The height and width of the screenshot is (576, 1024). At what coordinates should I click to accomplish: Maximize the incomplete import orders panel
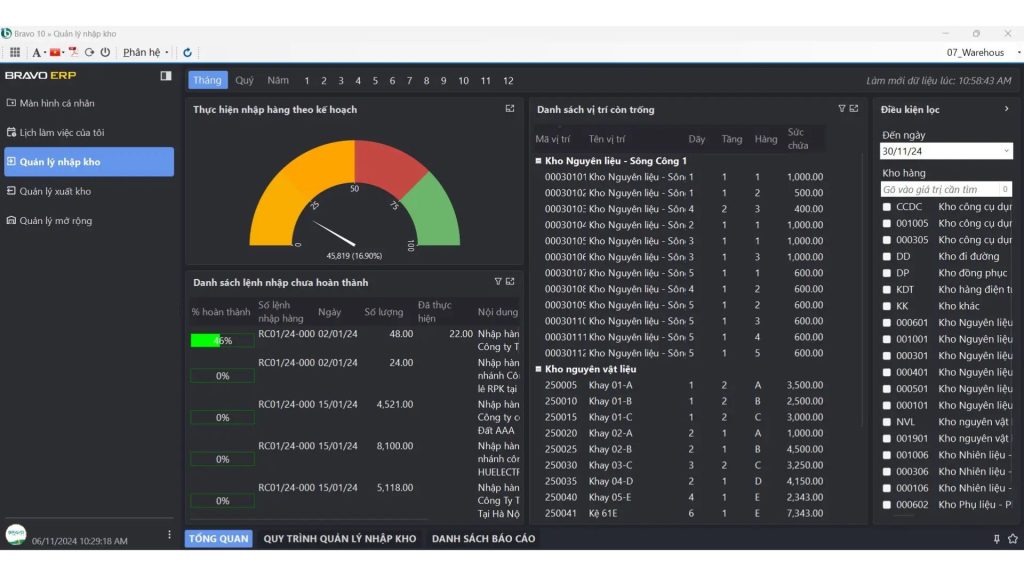(x=510, y=281)
